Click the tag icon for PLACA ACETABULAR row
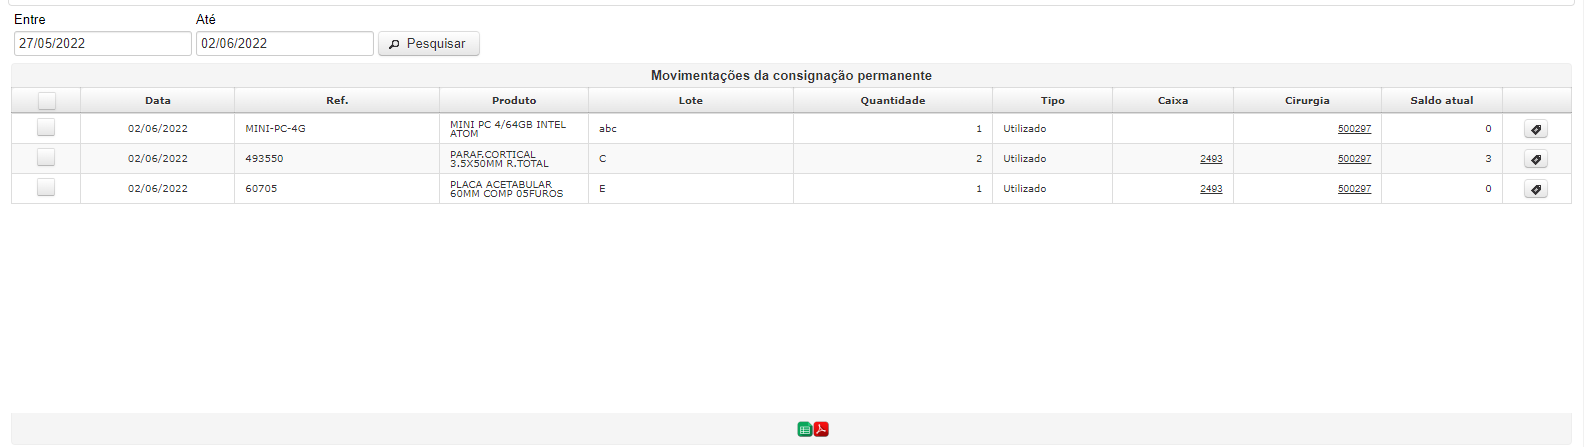Screen dimensions: 1584x447 pos(1536,189)
